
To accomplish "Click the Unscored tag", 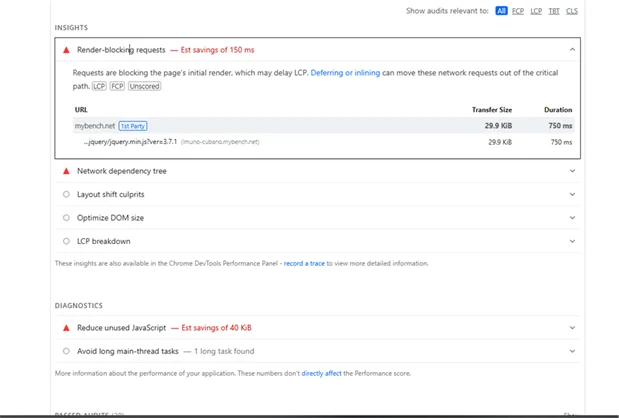I will point(144,86).
